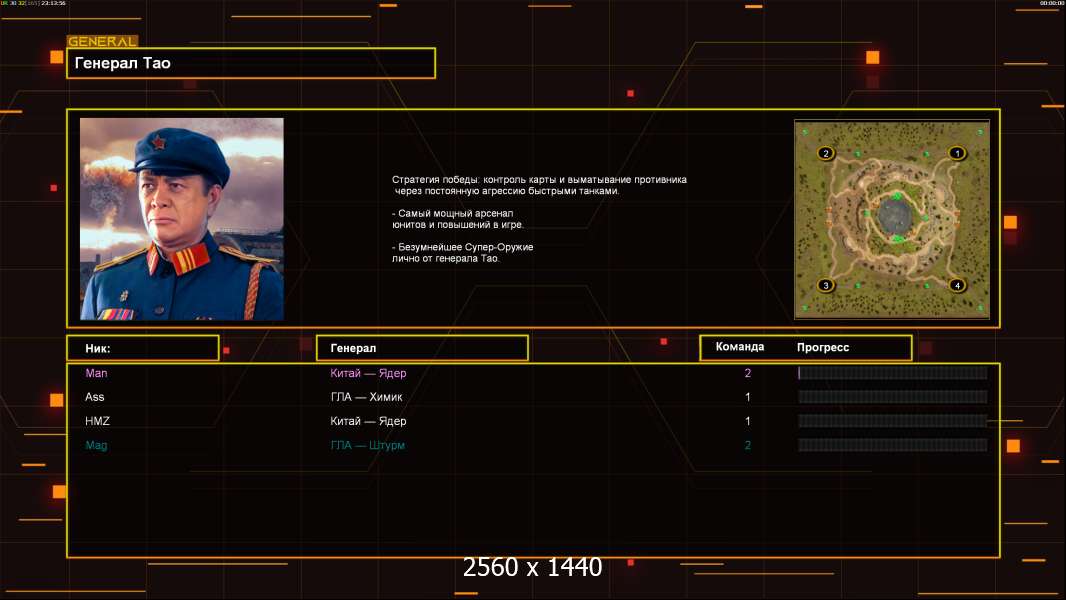Click 'ГЛА — Химик' general entry
Screen dimensions: 1066x600
coord(366,397)
